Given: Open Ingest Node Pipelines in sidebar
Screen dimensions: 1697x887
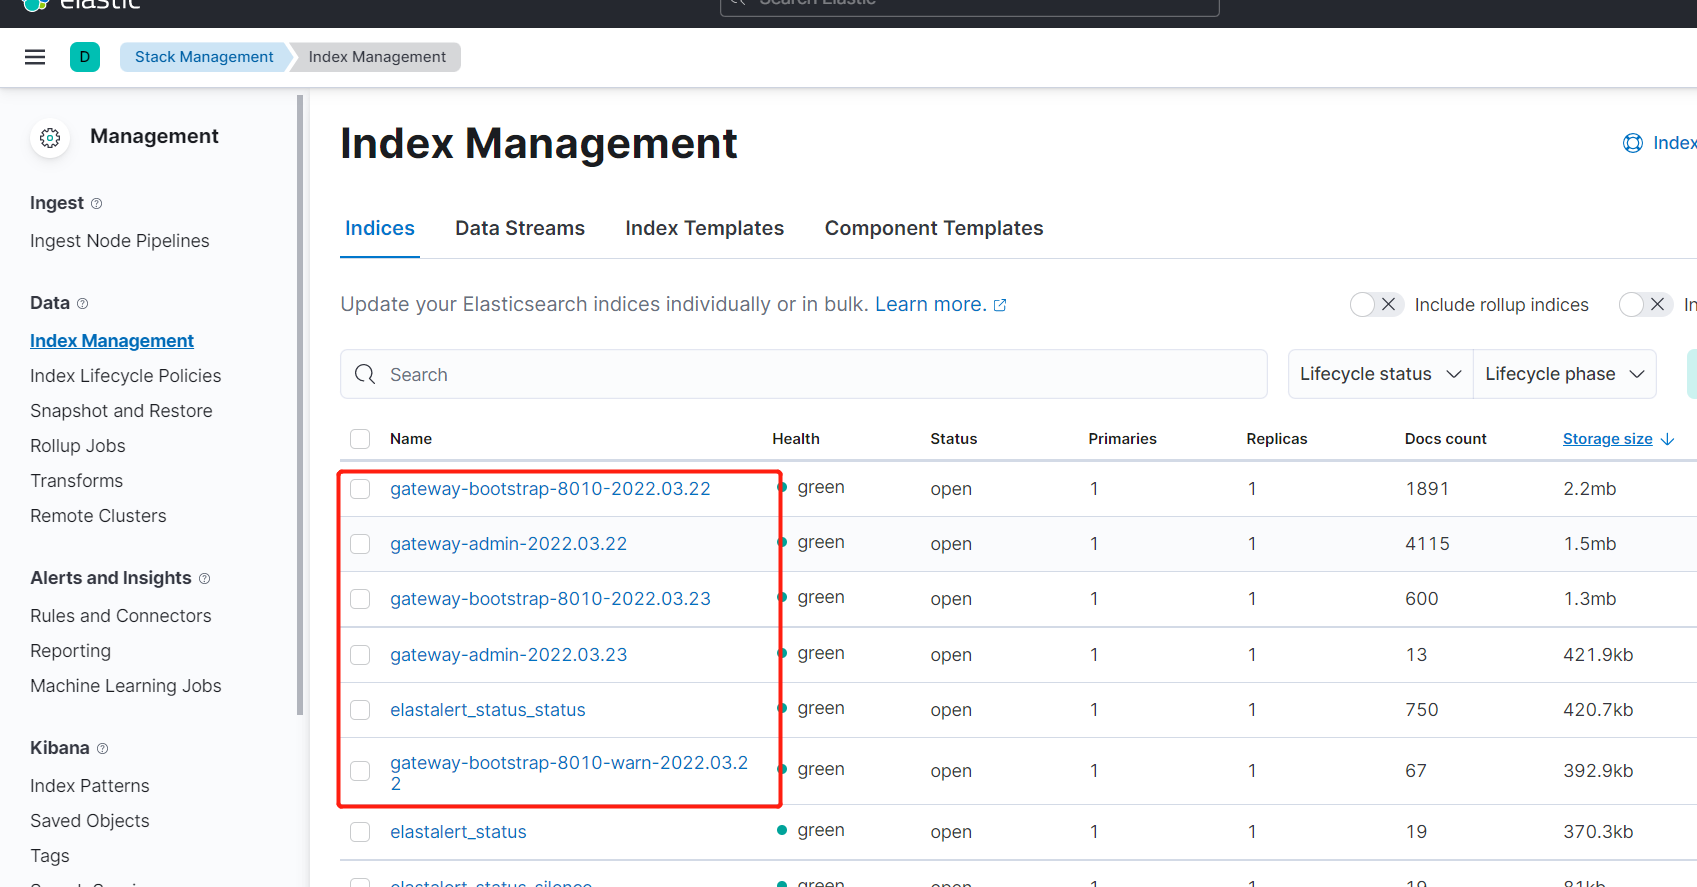Looking at the screenshot, I should pos(120,241).
